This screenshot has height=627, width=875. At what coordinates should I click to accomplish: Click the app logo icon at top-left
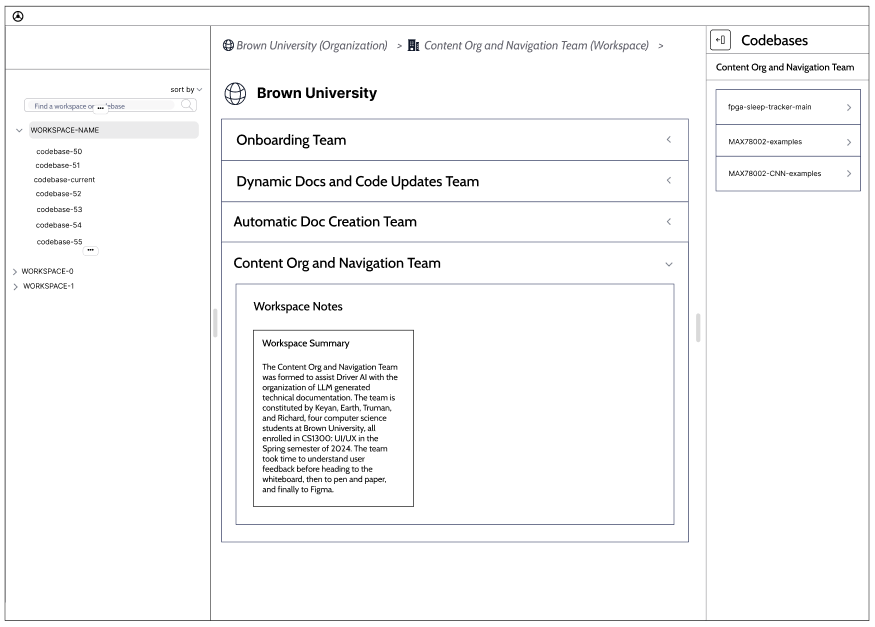pos(18,16)
